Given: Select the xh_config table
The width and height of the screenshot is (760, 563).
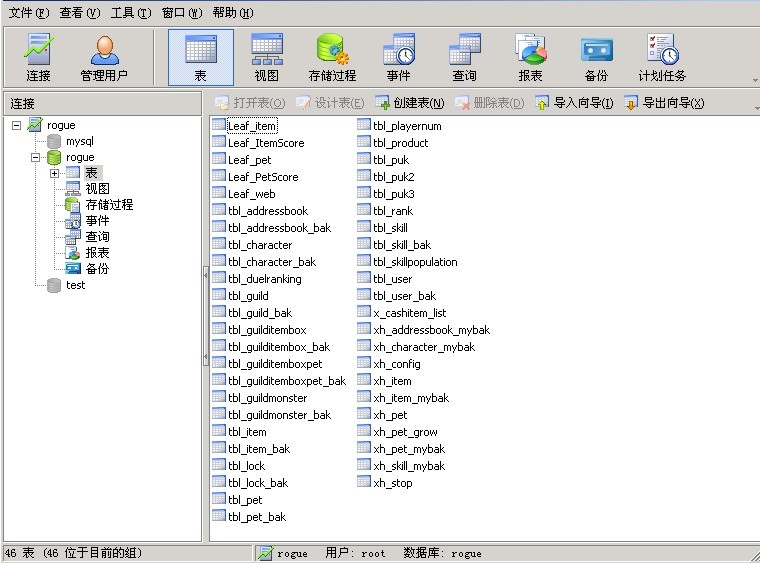Looking at the screenshot, I should [396, 364].
